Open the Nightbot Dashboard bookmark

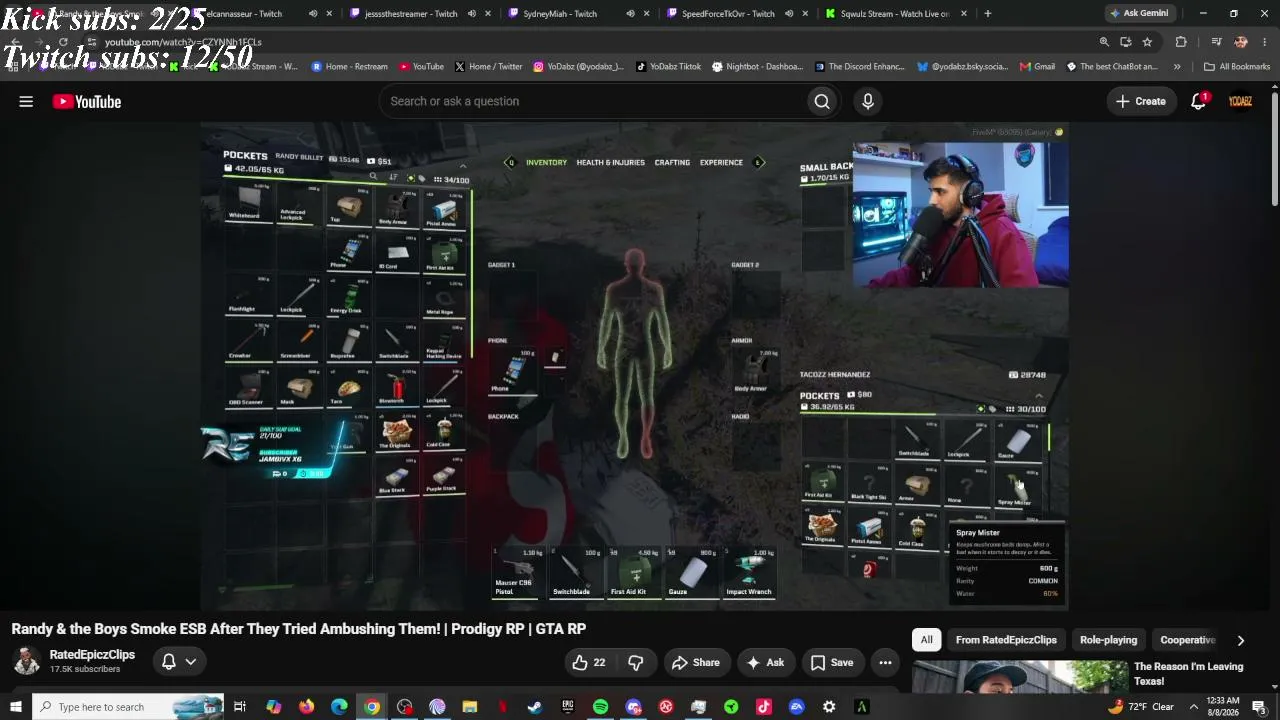(758, 67)
